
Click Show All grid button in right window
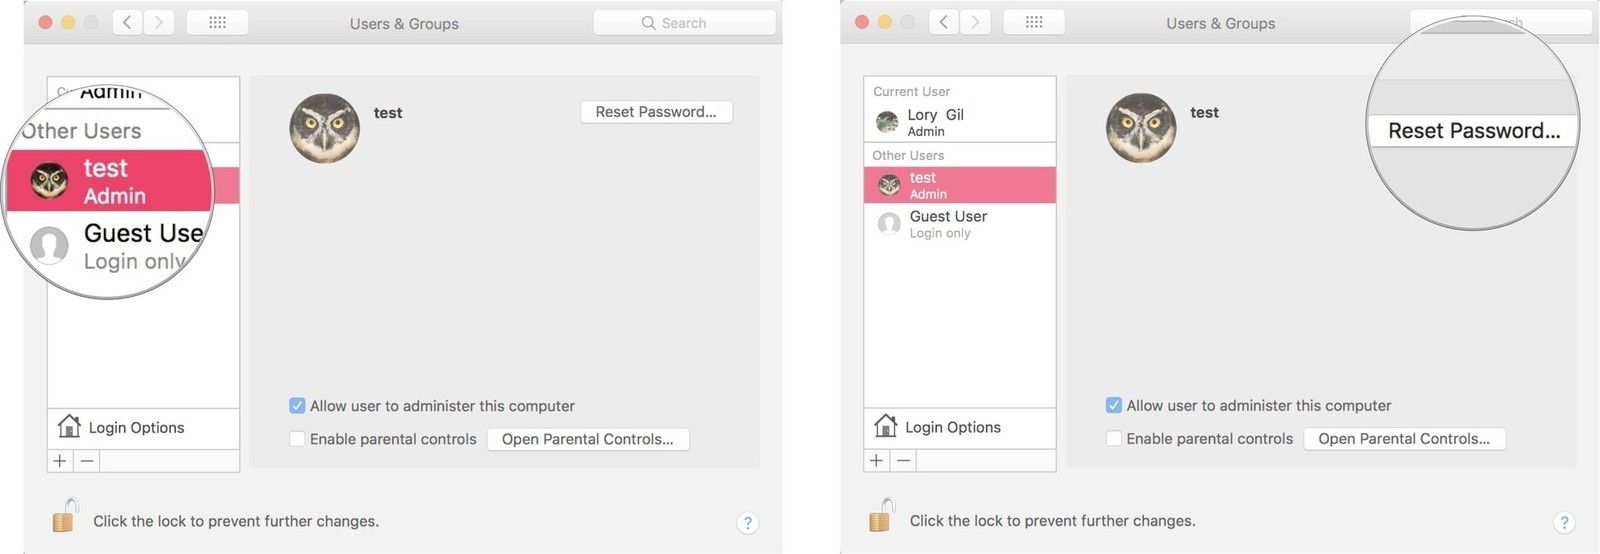click(1034, 22)
